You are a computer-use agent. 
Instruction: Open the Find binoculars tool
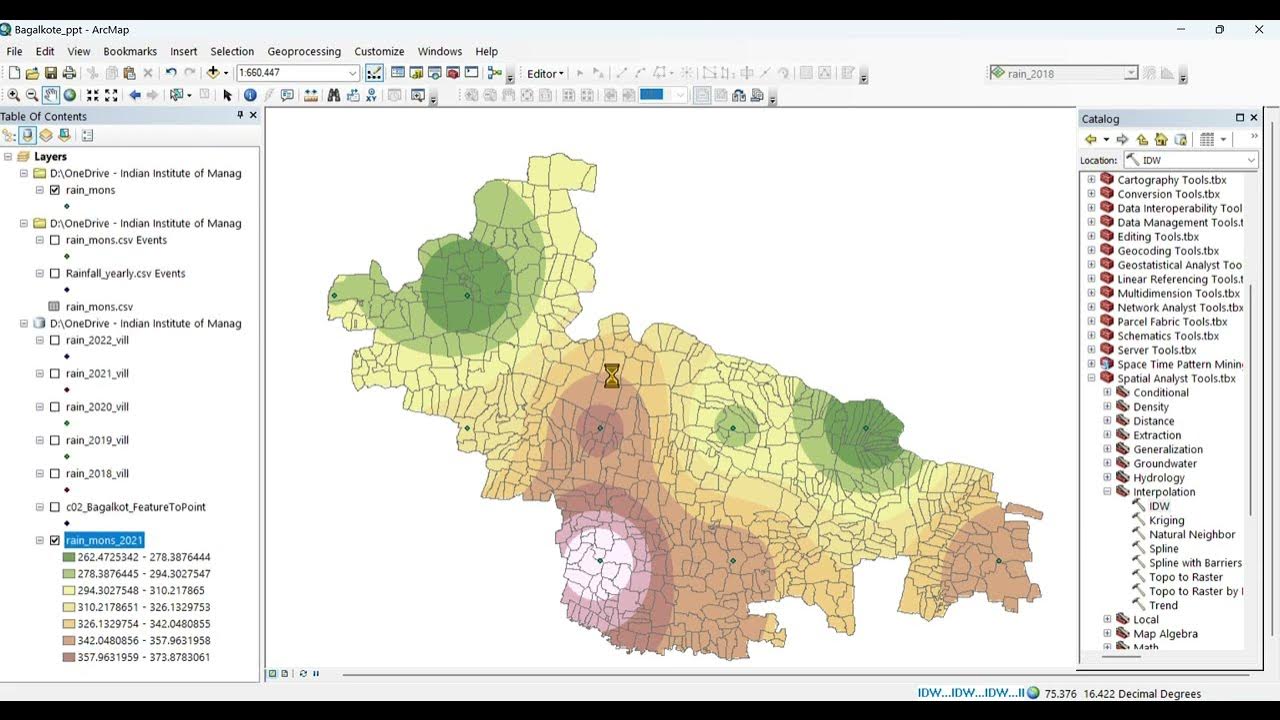[x=334, y=95]
